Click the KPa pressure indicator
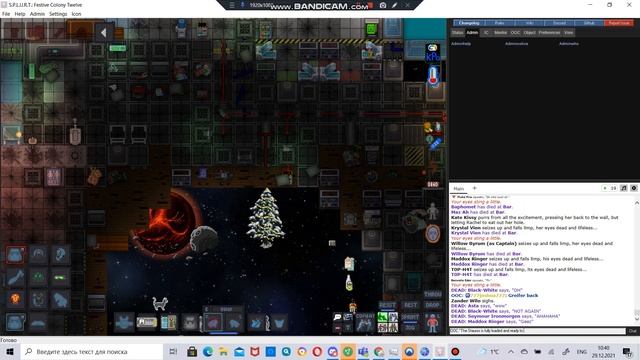 [433, 53]
